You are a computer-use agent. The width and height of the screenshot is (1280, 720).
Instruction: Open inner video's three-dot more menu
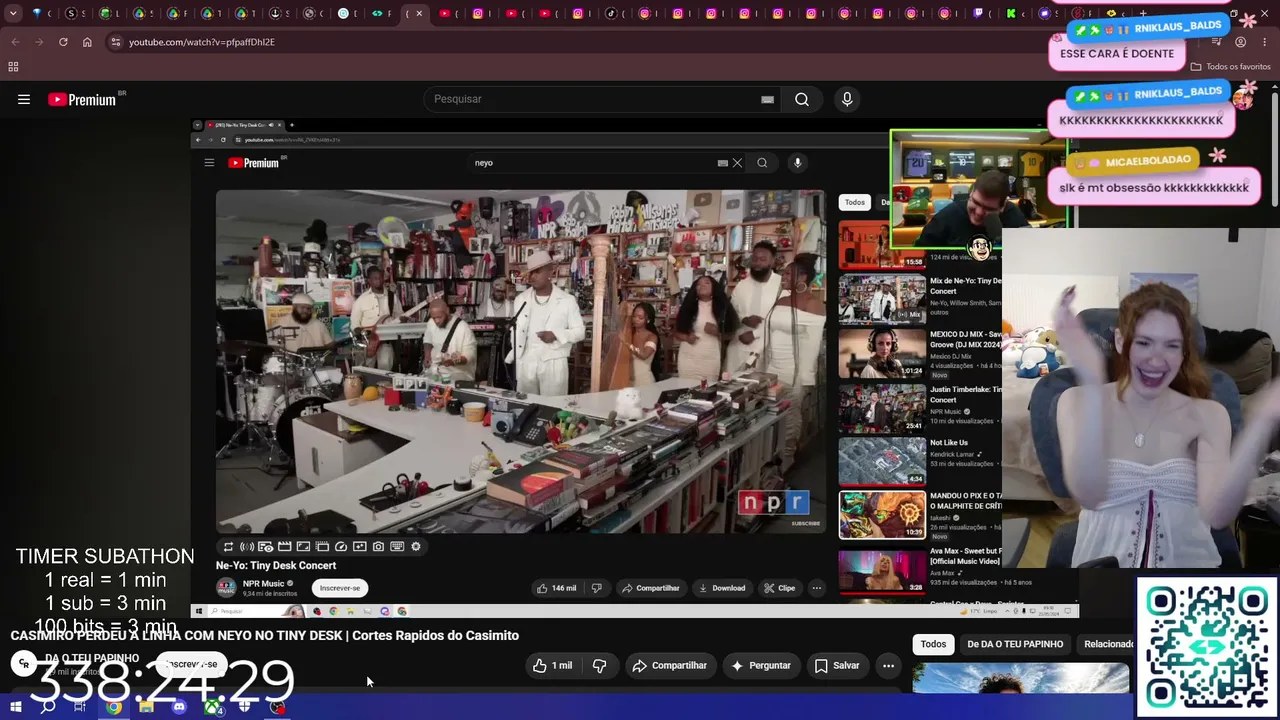click(817, 588)
